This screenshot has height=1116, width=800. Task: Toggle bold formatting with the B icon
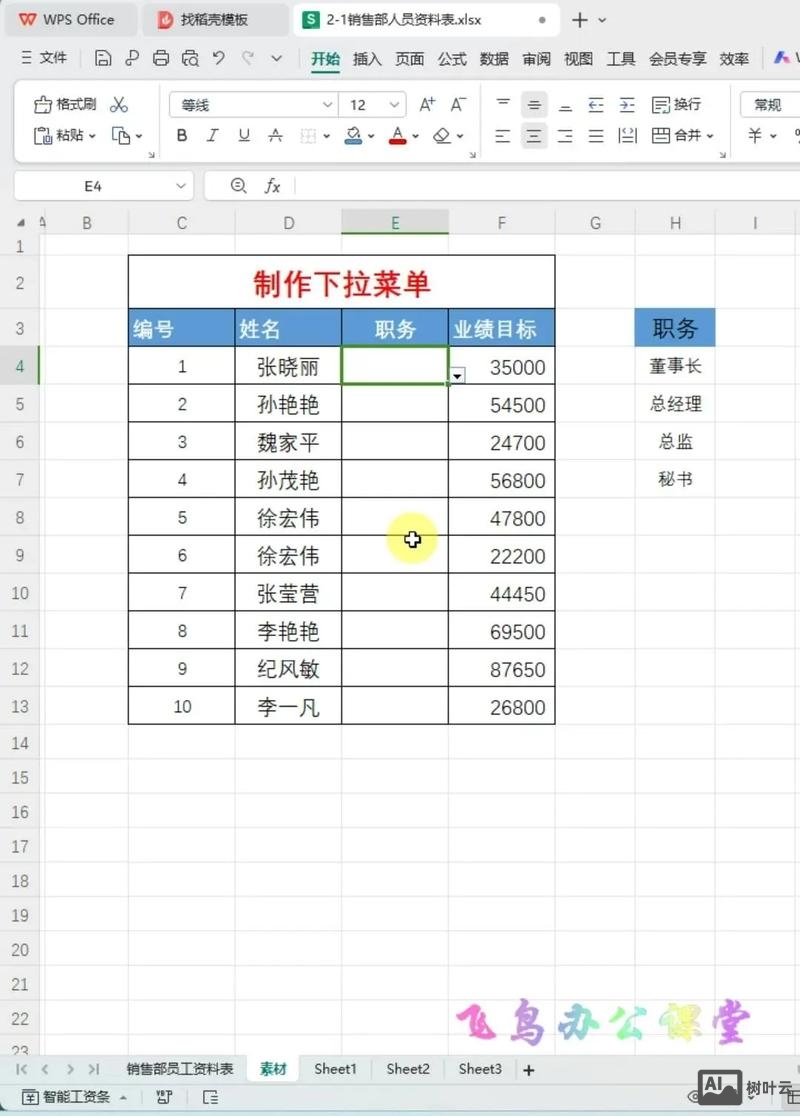[181, 136]
